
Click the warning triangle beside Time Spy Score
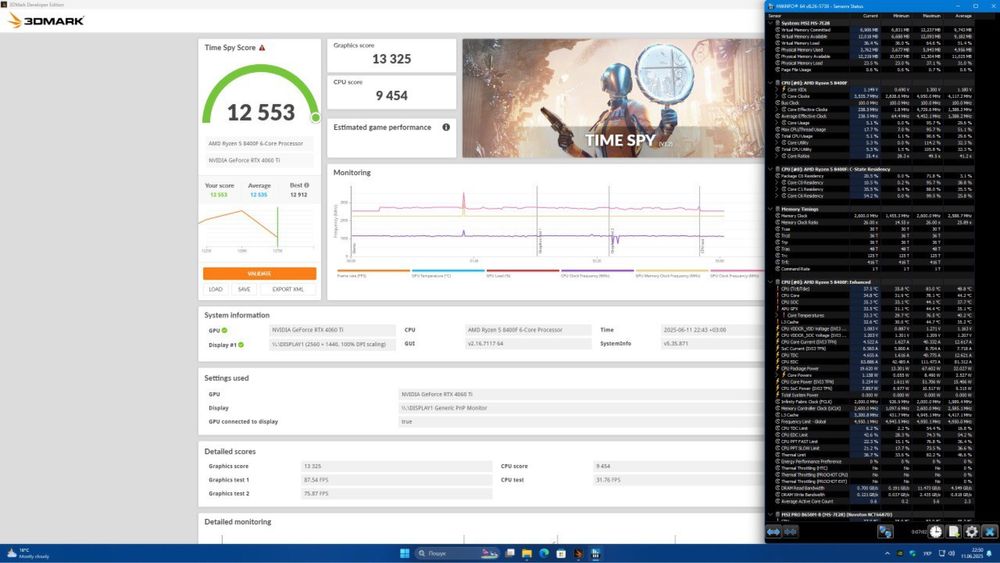pos(261,48)
